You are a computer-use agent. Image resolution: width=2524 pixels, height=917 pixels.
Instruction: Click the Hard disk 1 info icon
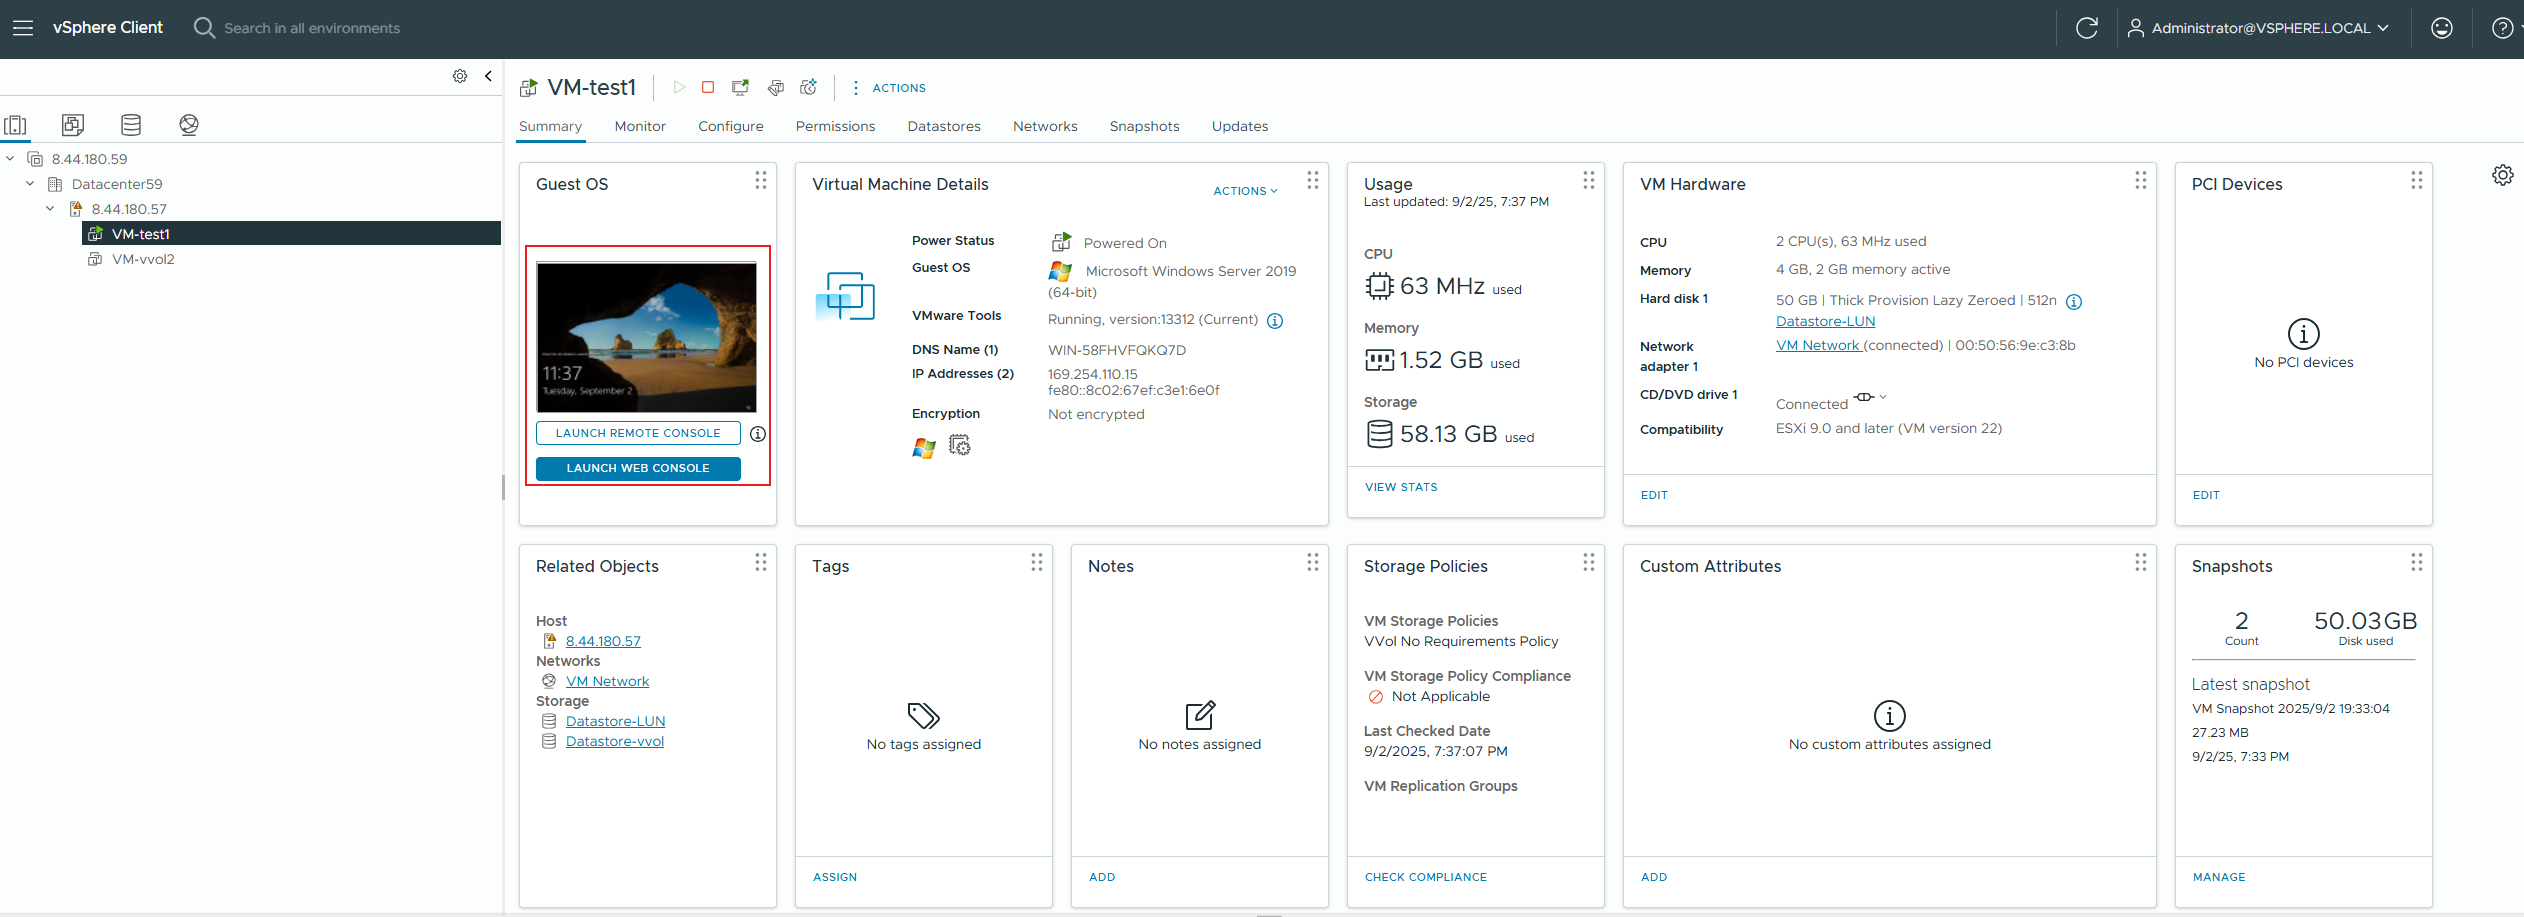click(x=2074, y=302)
